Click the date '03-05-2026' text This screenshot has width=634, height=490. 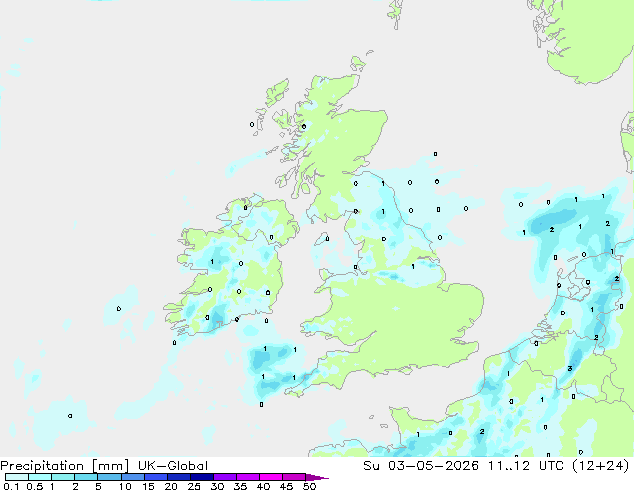pyautogui.click(x=433, y=466)
